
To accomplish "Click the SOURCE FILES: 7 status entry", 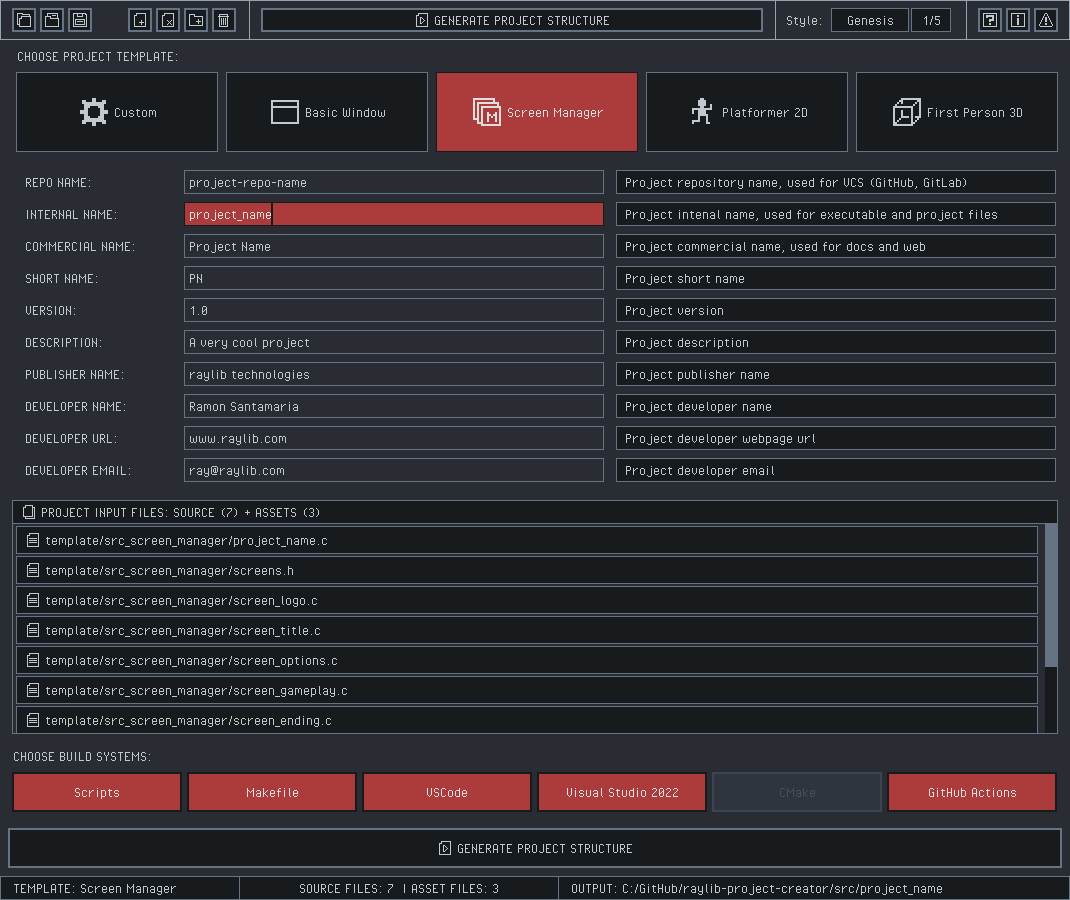I will pyautogui.click(x=347, y=888).
